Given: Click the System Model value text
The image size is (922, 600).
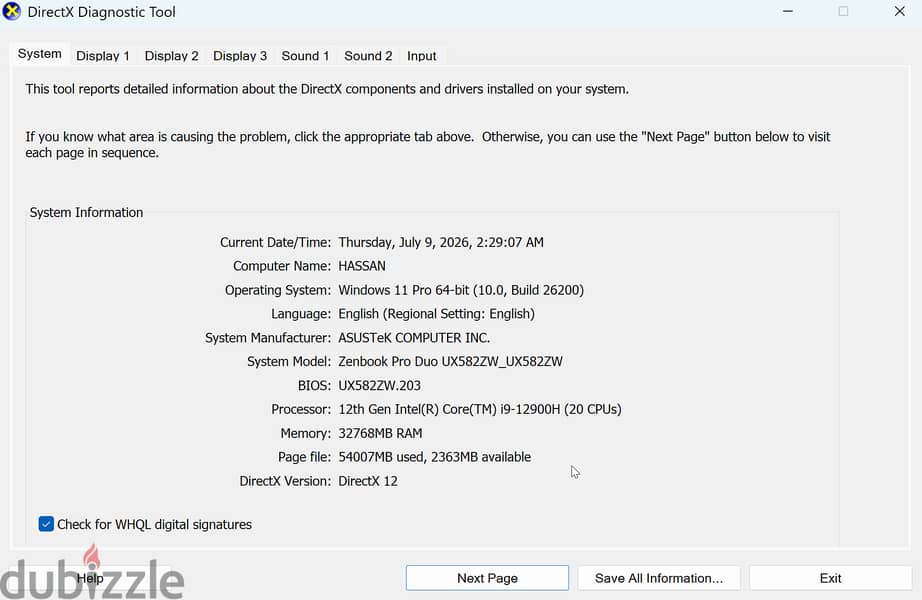Looking at the screenshot, I should (450, 361).
